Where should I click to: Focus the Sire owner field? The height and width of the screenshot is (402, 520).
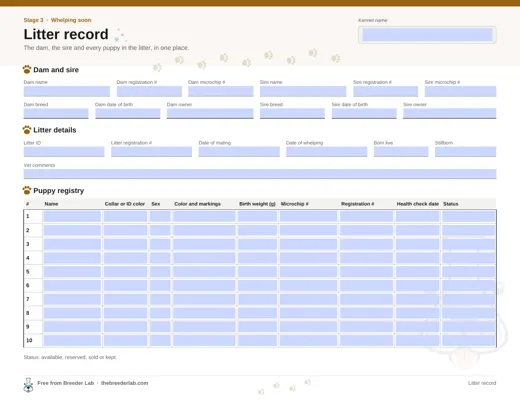pyautogui.click(x=450, y=113)
